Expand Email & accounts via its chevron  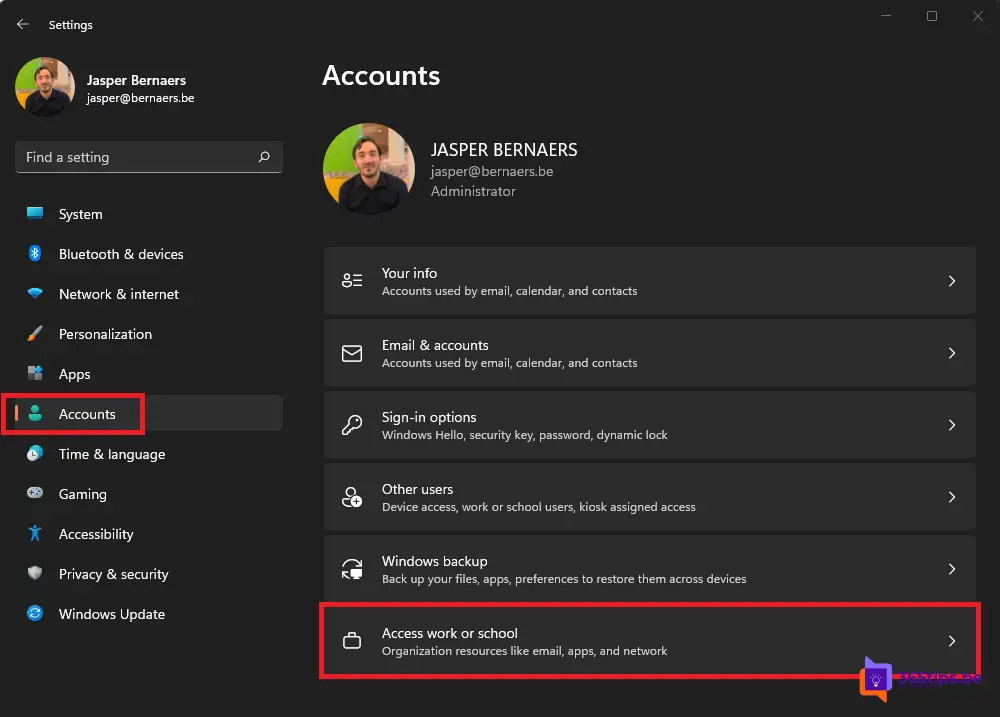[x=952, y=353]
